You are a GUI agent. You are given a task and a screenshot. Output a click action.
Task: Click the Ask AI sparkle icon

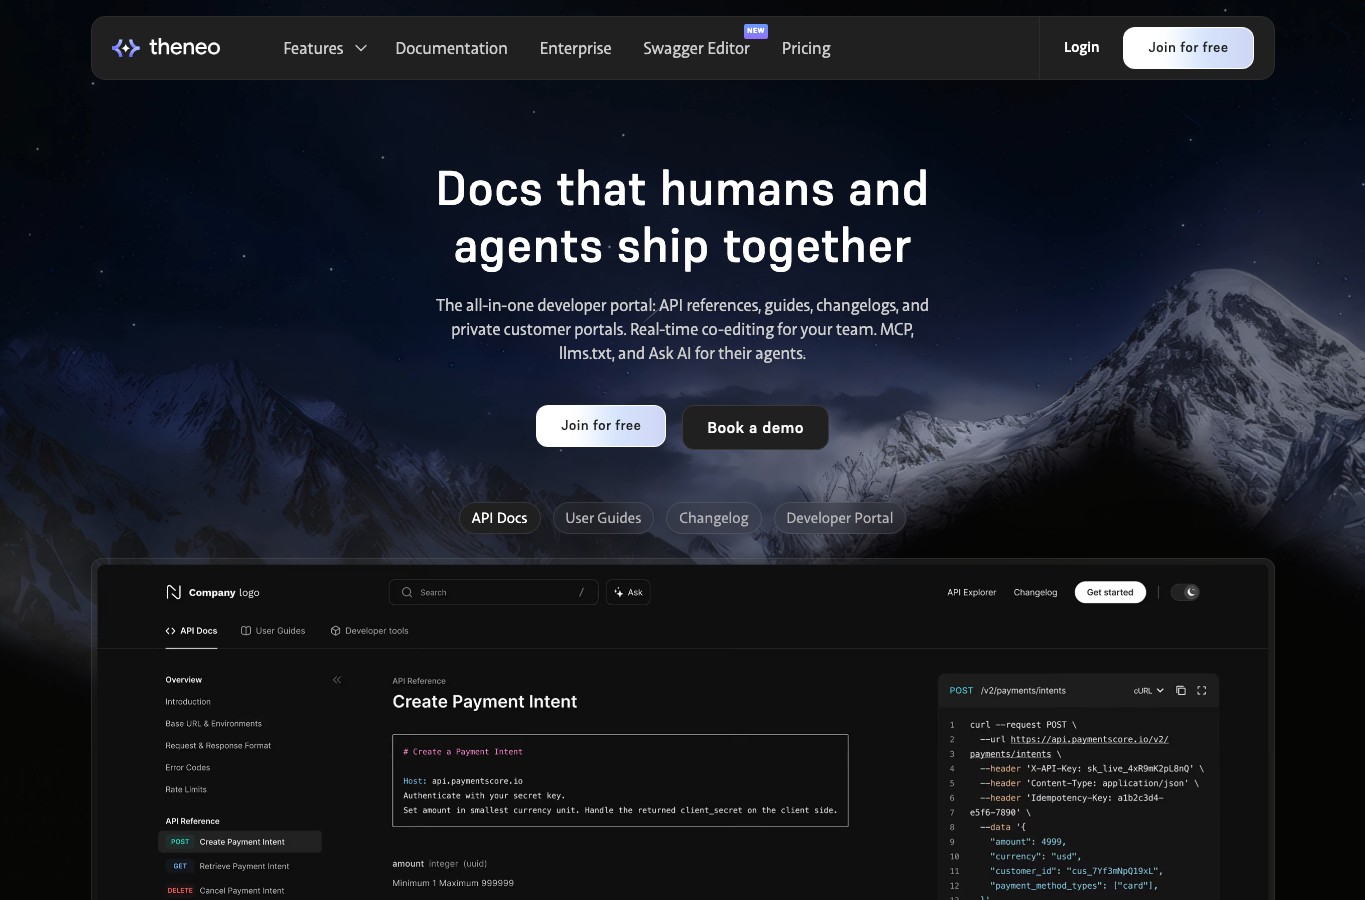coord(619,592)
